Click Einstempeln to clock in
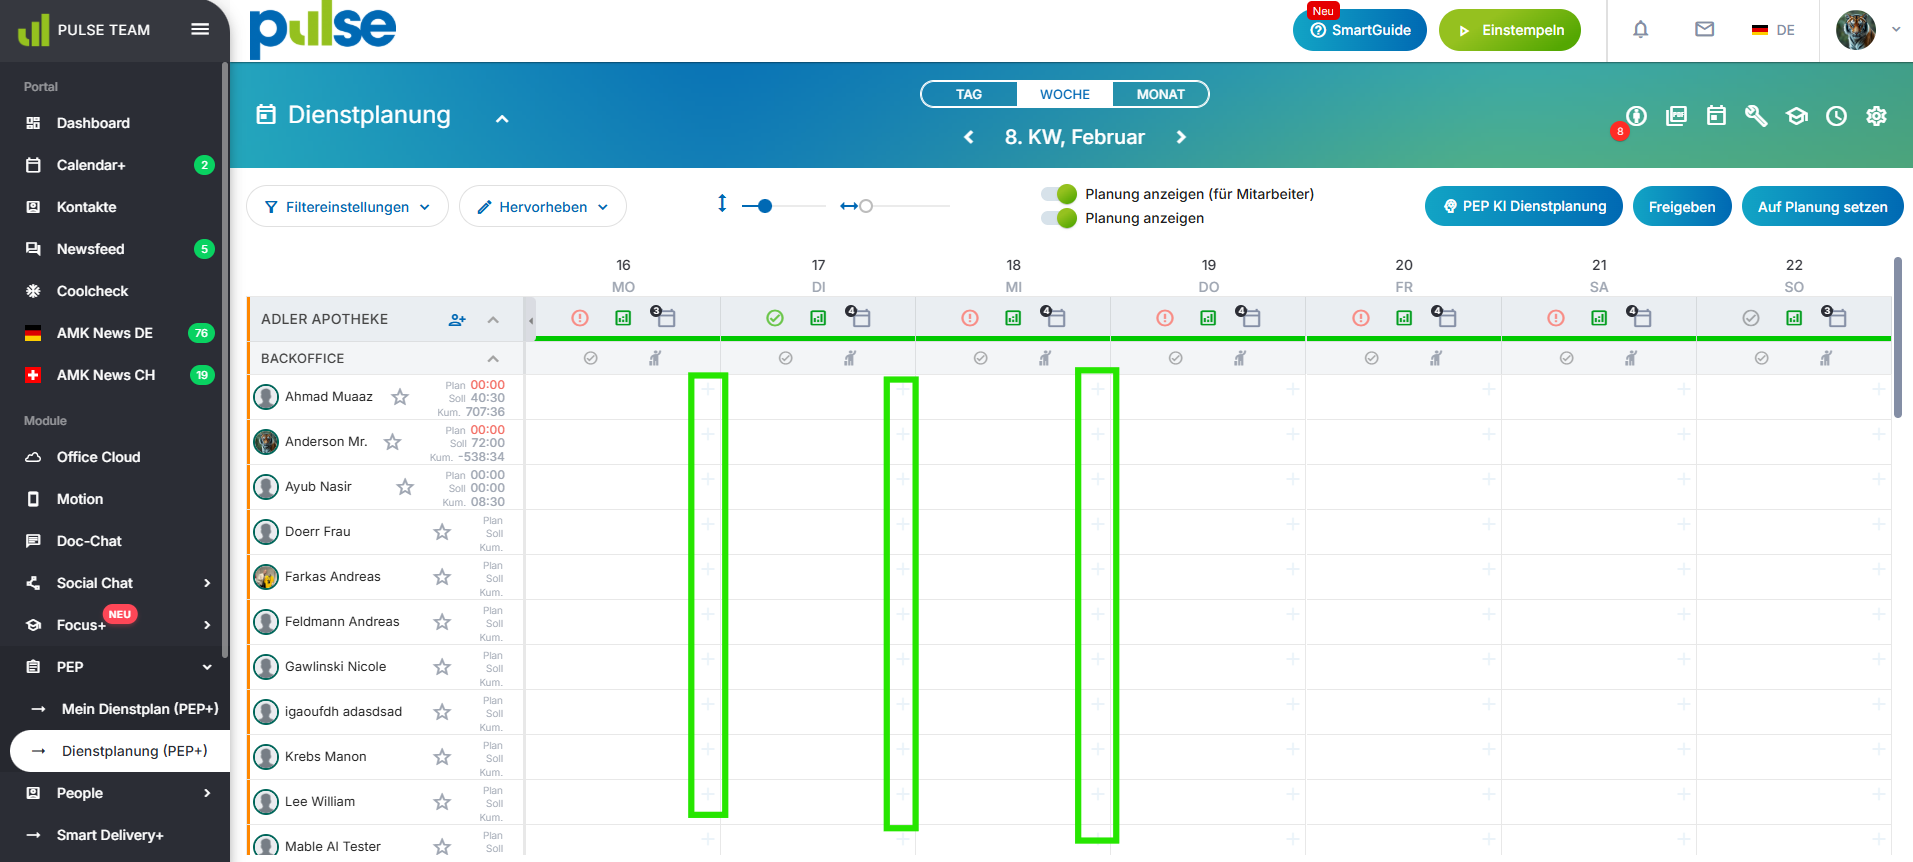The height and width of the screenshot is (862, 1913). 1510,30
